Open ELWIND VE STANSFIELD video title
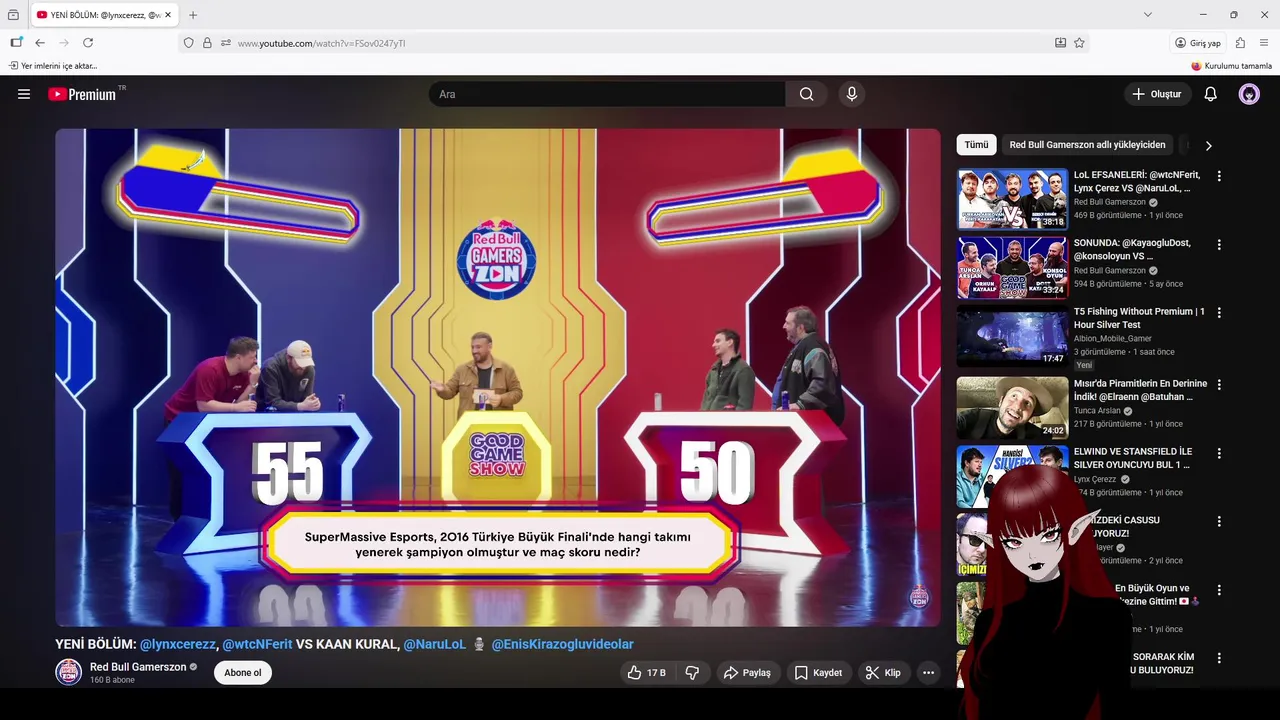The height and width of the screenshot is (720, 1280). click(x=1132, y=458)
